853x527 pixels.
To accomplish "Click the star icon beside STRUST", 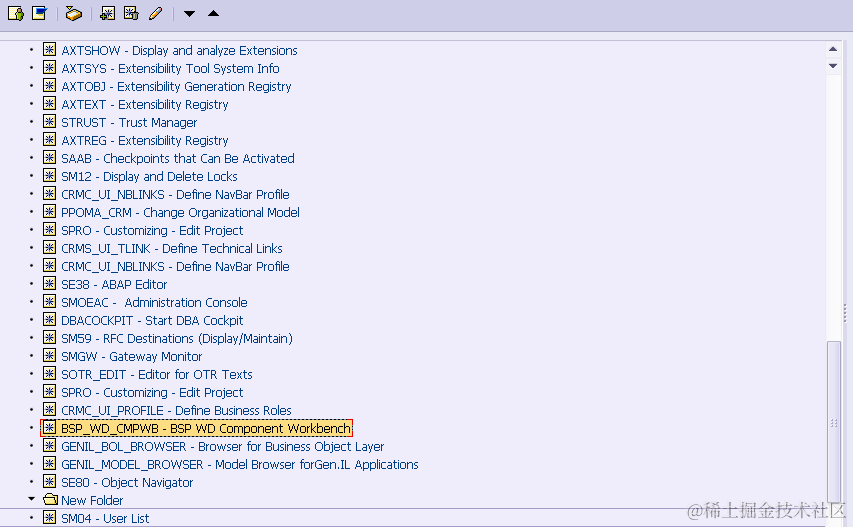I will point(50,122).
